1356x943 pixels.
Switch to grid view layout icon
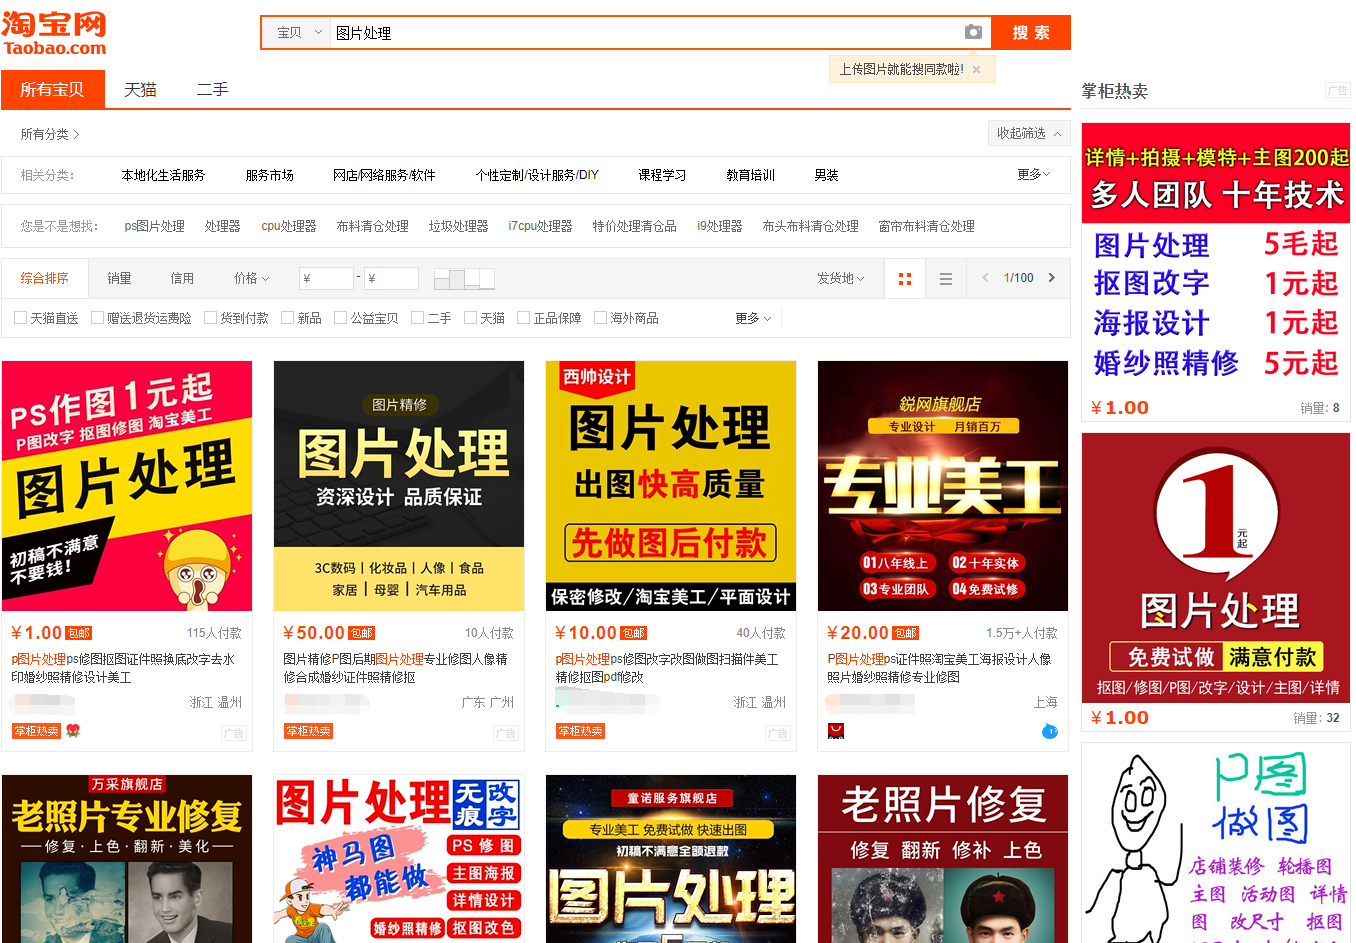[905, 279]
